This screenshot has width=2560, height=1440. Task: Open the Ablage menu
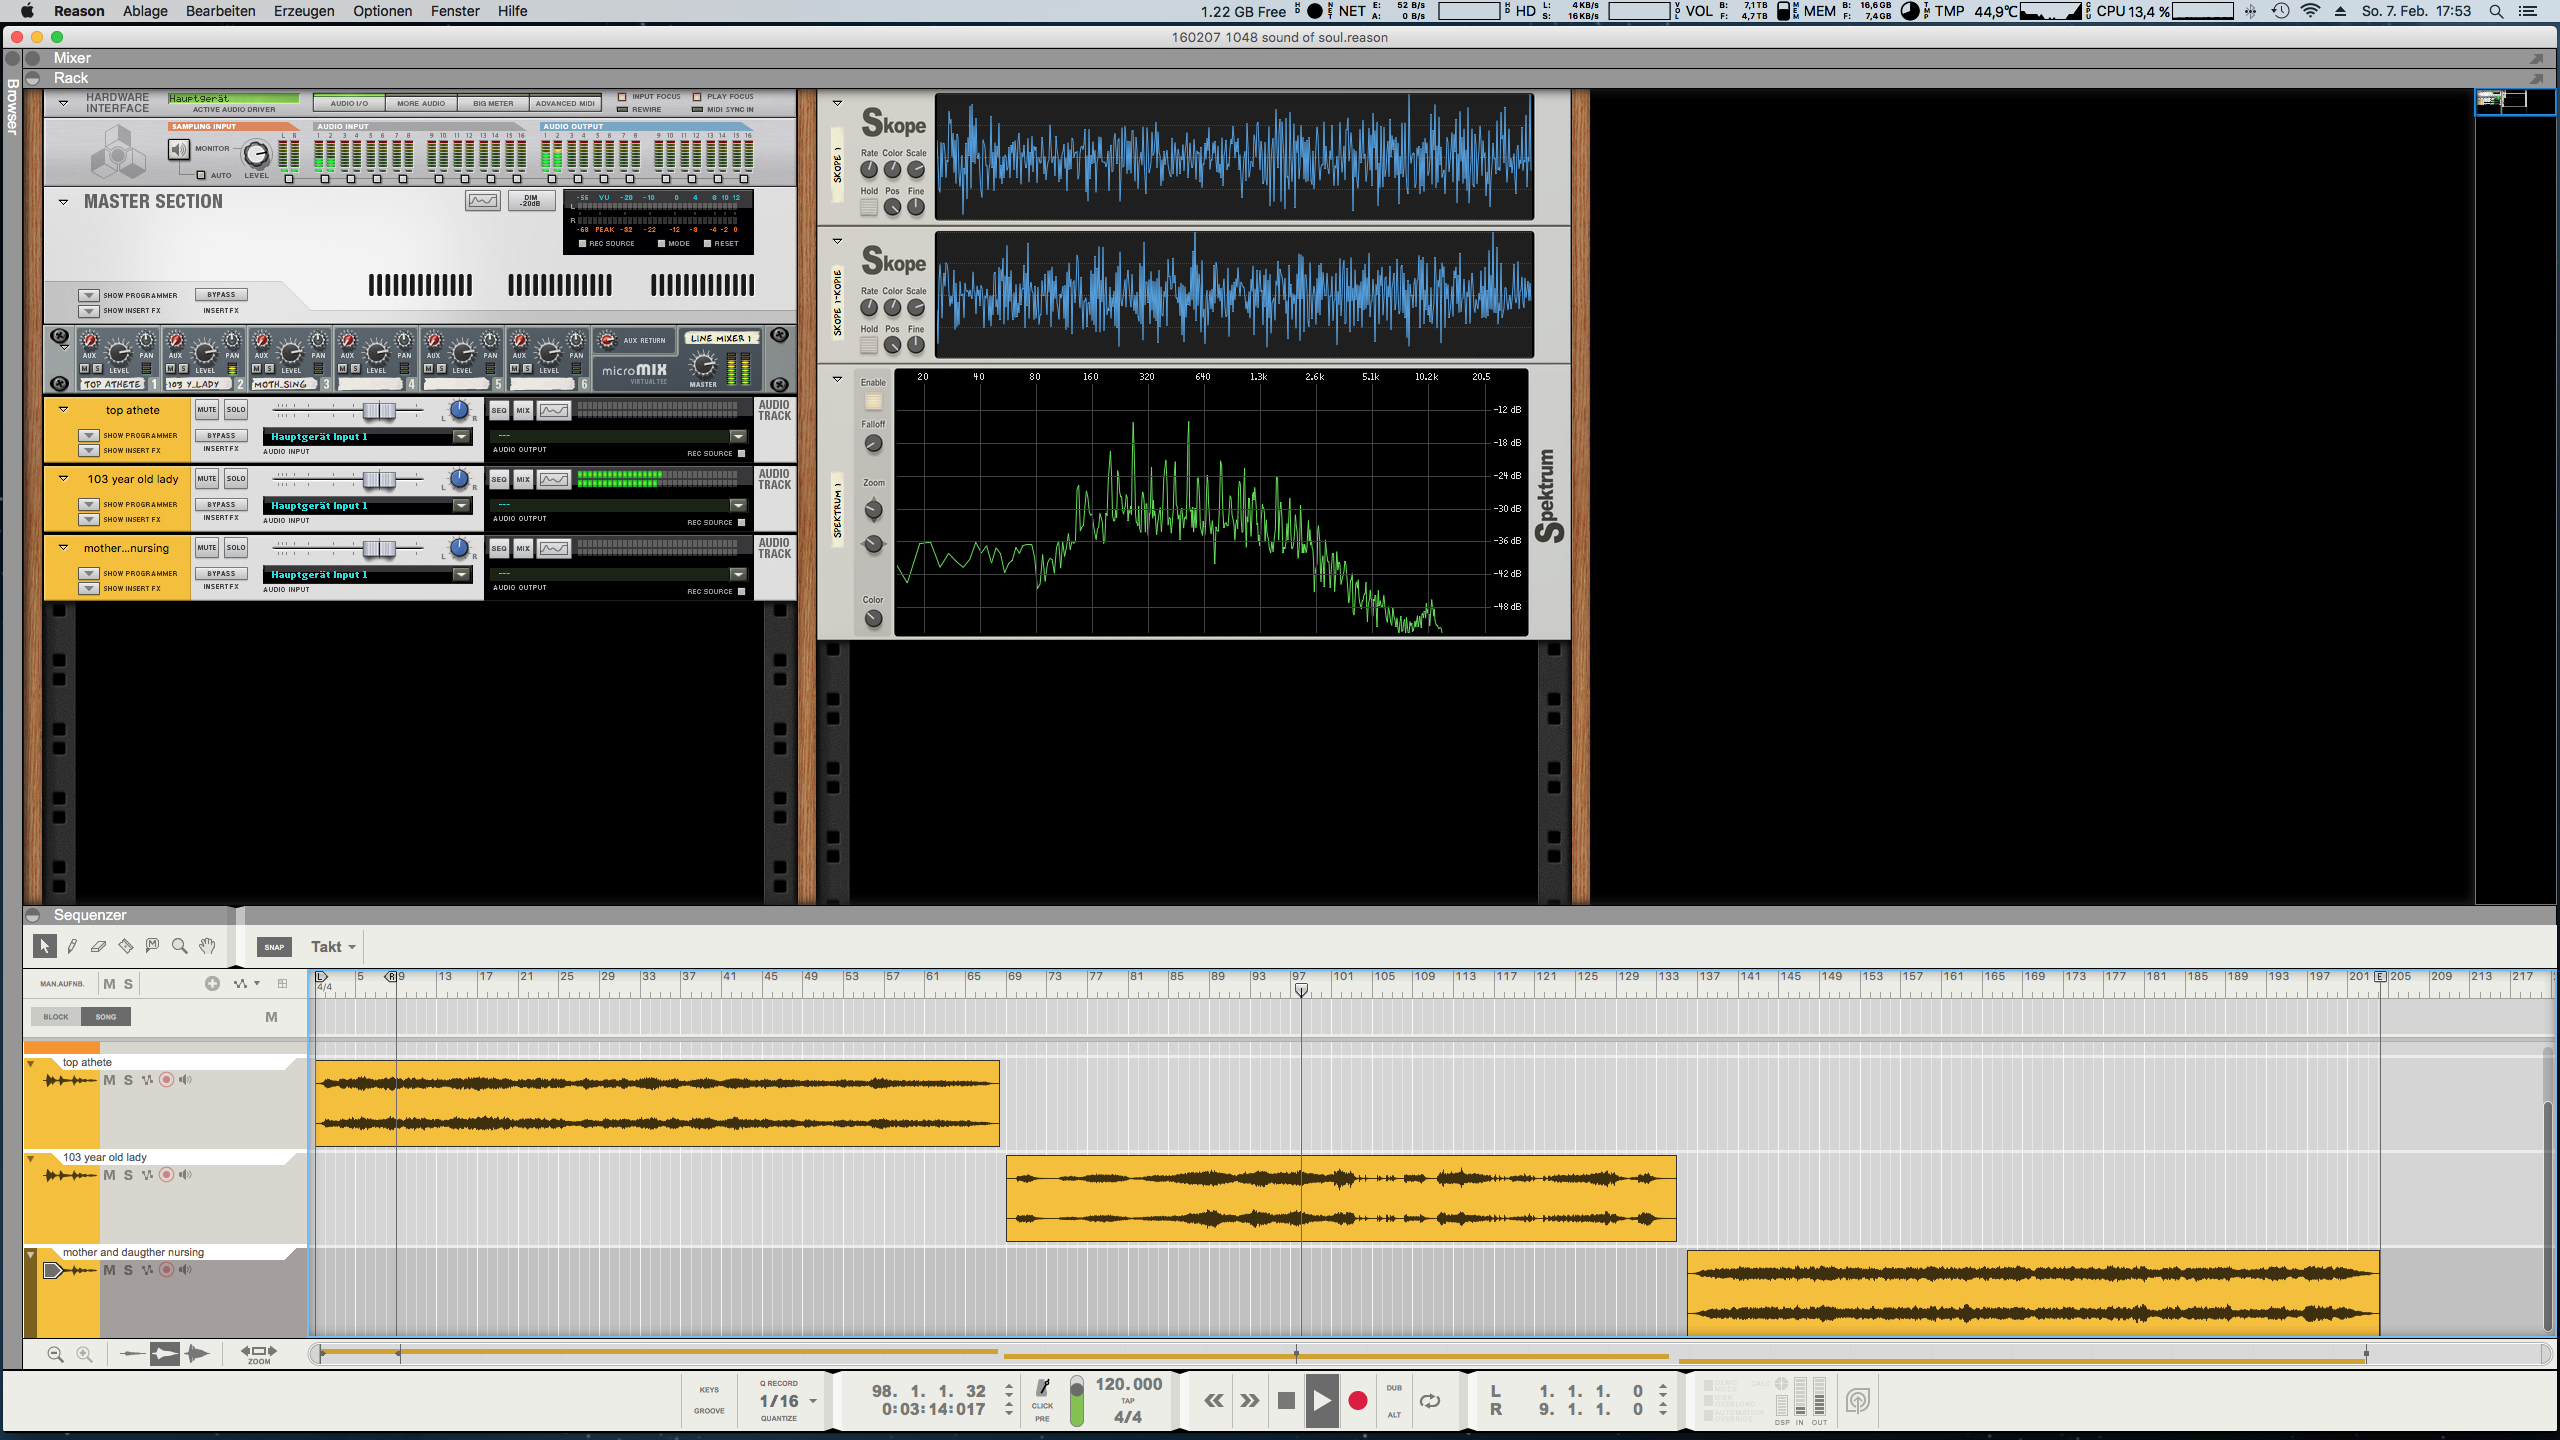[x=145, y=11]
